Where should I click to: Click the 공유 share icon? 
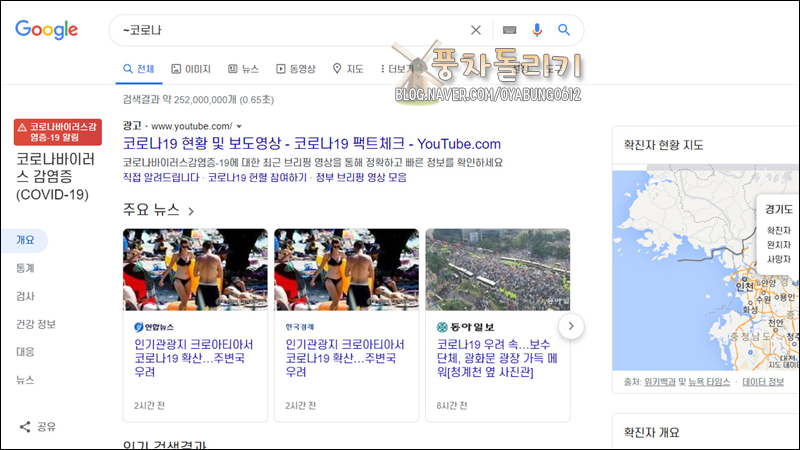click(25, 427)
